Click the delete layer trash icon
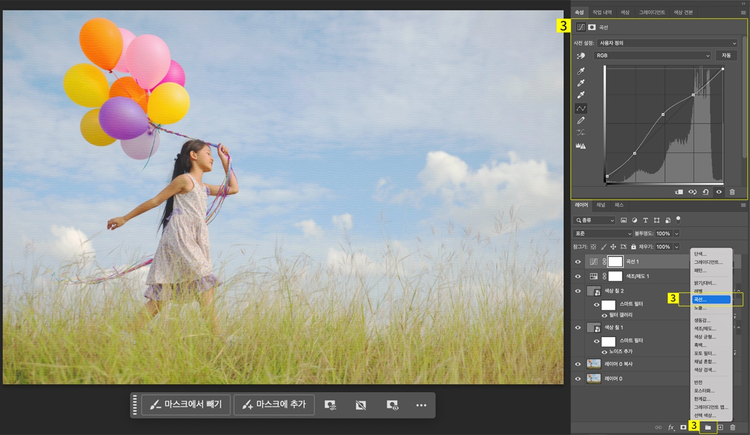Screen dimensions: 750x435 [x=732, y=427]
